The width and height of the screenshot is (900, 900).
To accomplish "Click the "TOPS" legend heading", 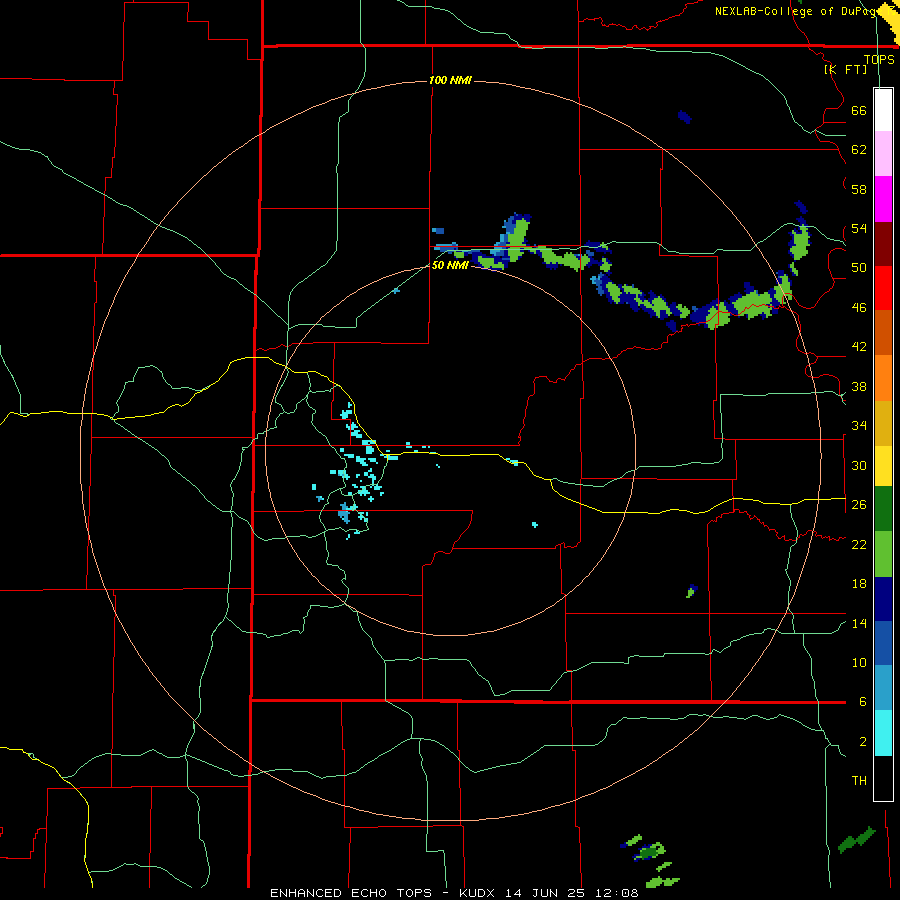I will tap(879, 59).
